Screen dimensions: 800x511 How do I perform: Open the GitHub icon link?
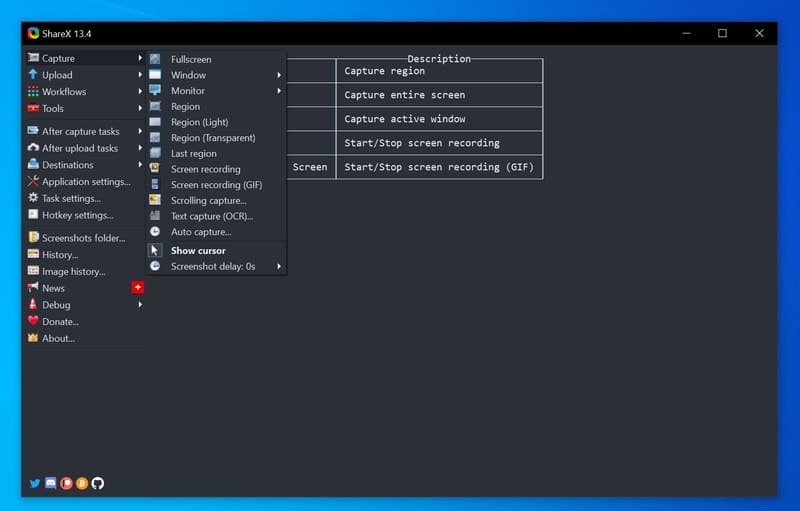click(x=97, y=483)
